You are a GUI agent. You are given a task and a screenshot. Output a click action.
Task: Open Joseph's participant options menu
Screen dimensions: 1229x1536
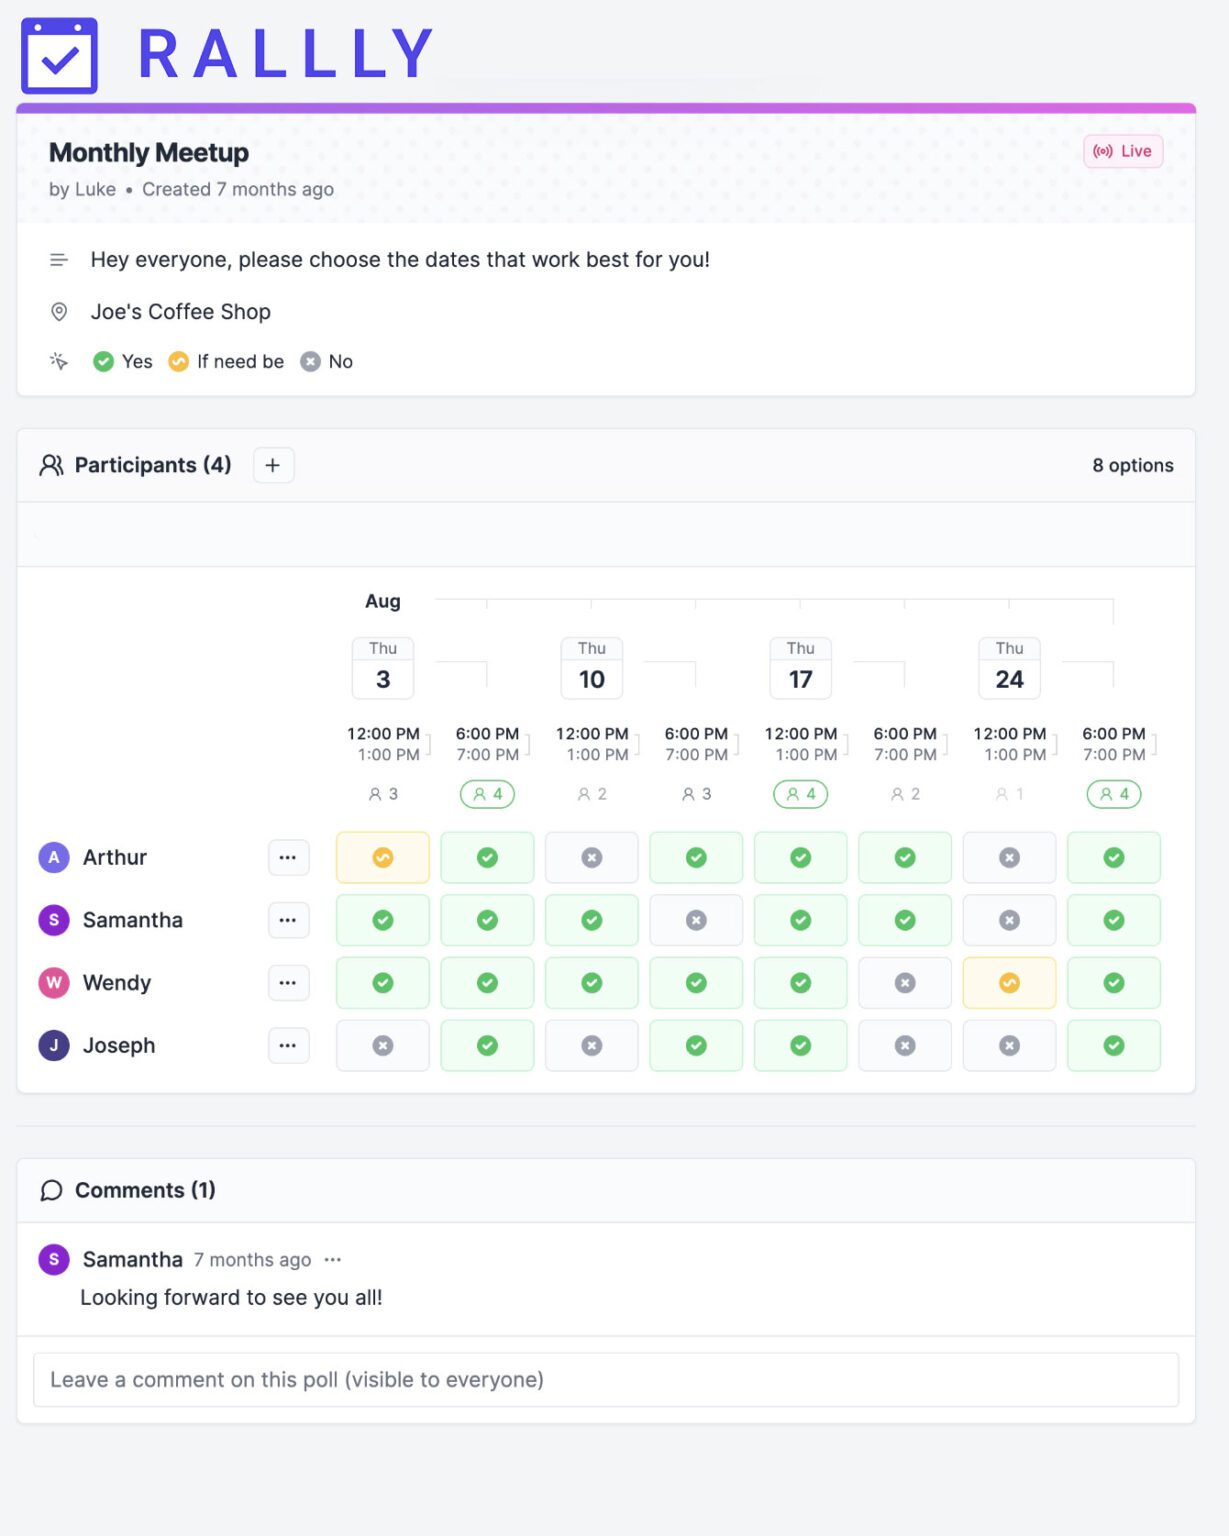(288, 1045)
